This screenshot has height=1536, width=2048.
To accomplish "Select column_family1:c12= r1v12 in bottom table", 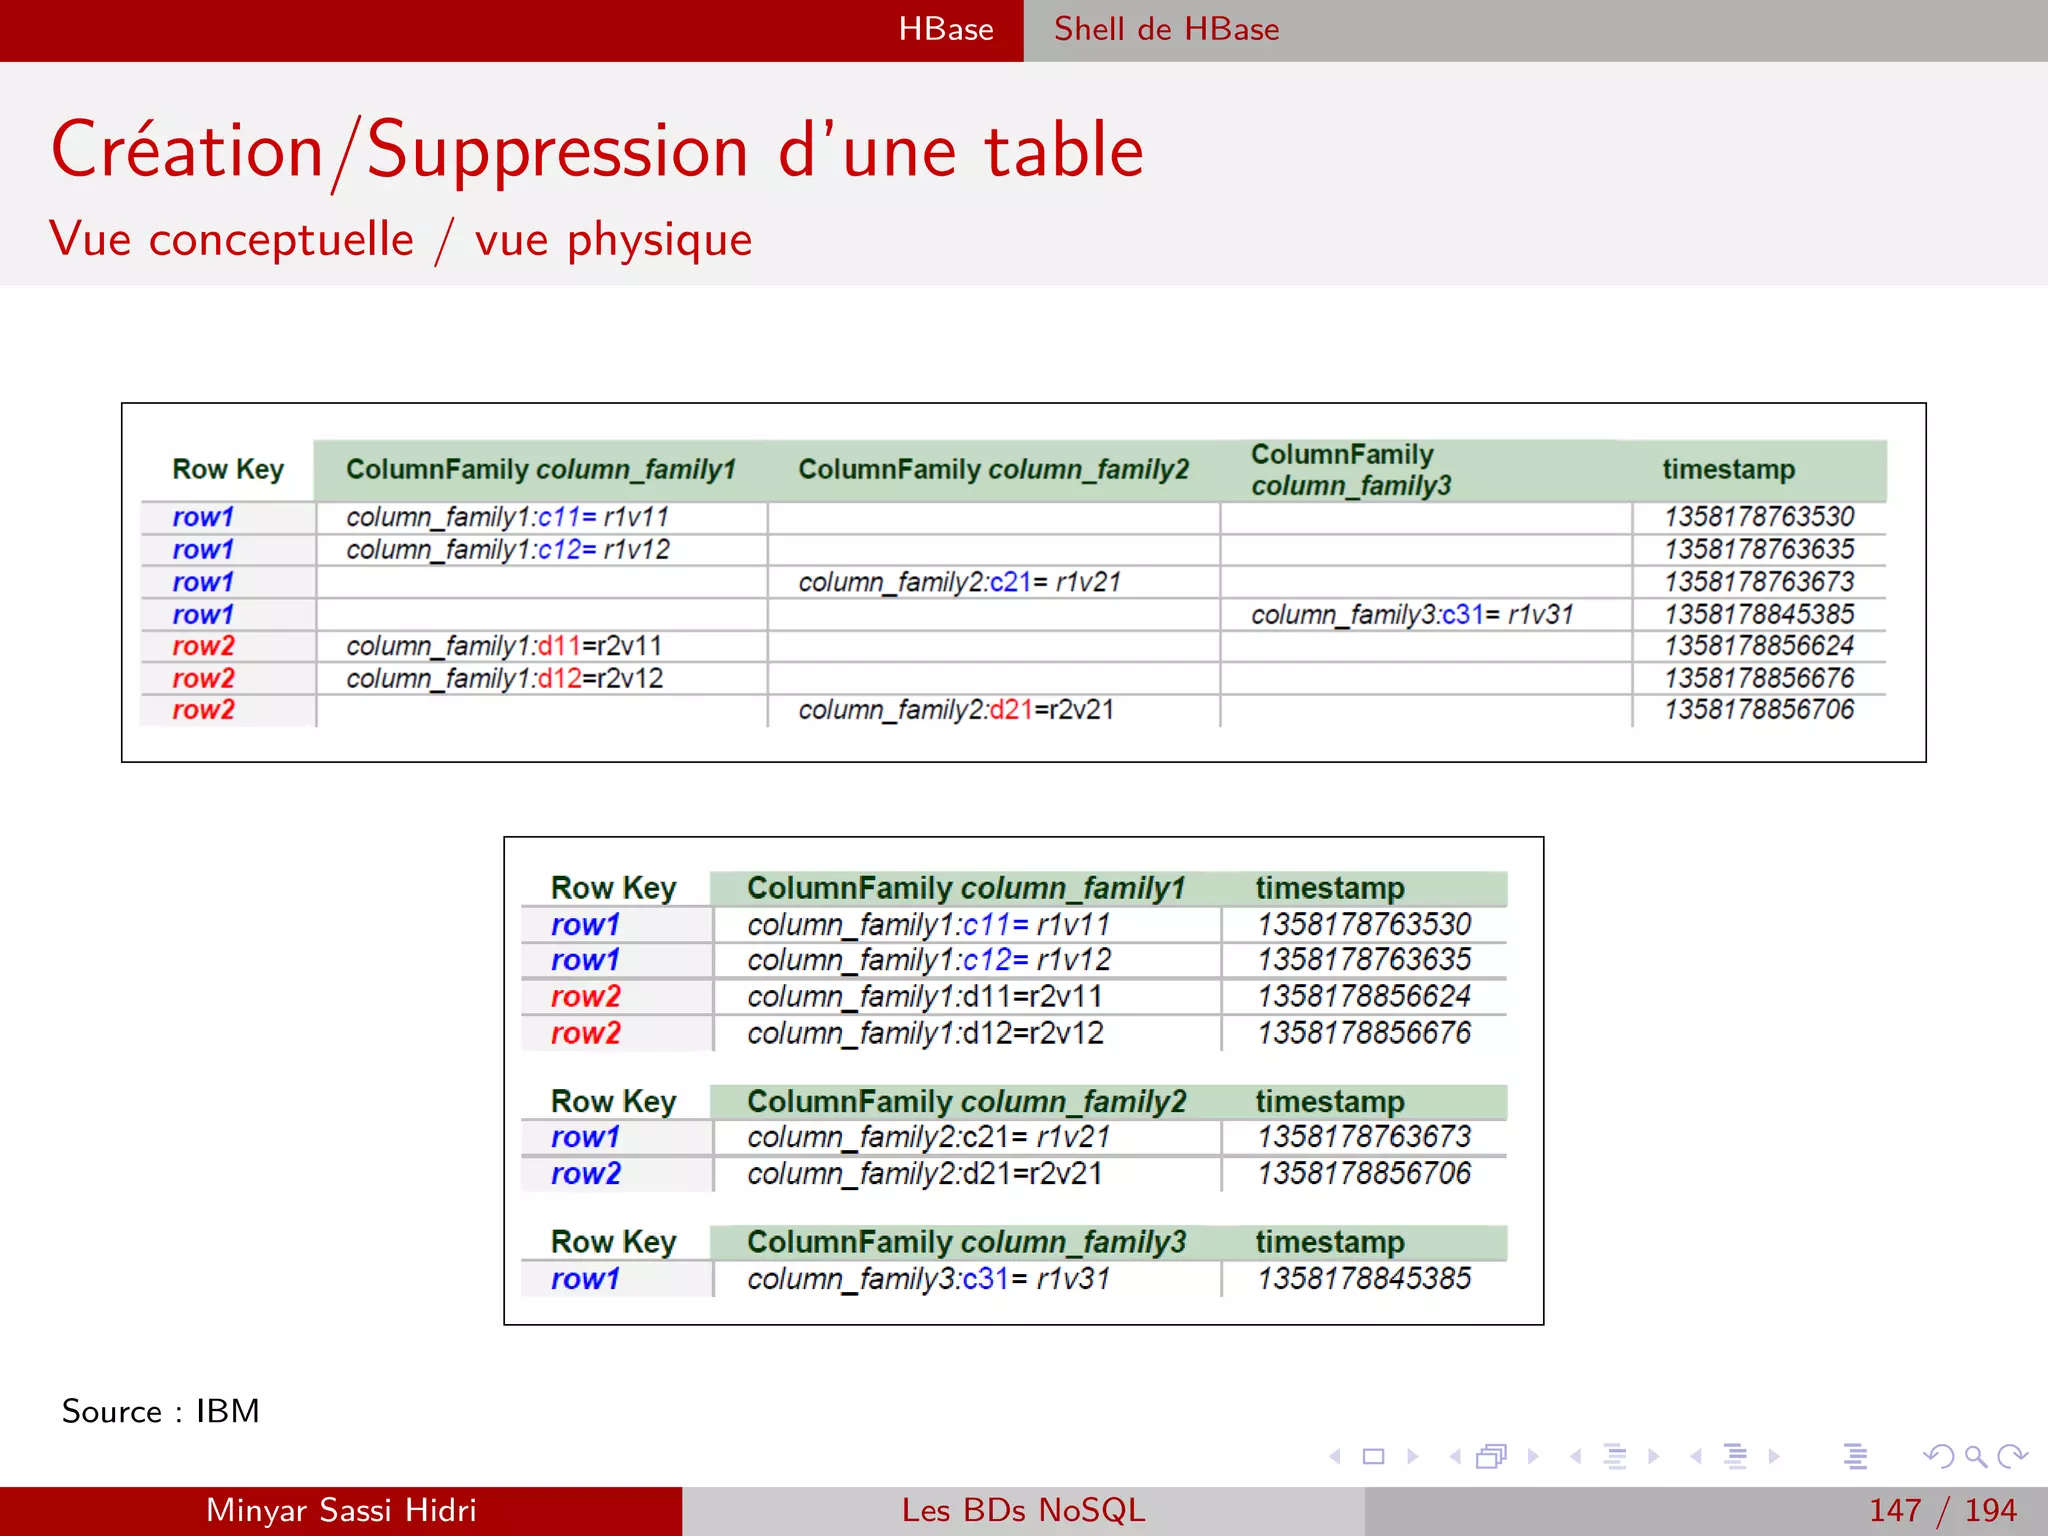I will 929,960.
